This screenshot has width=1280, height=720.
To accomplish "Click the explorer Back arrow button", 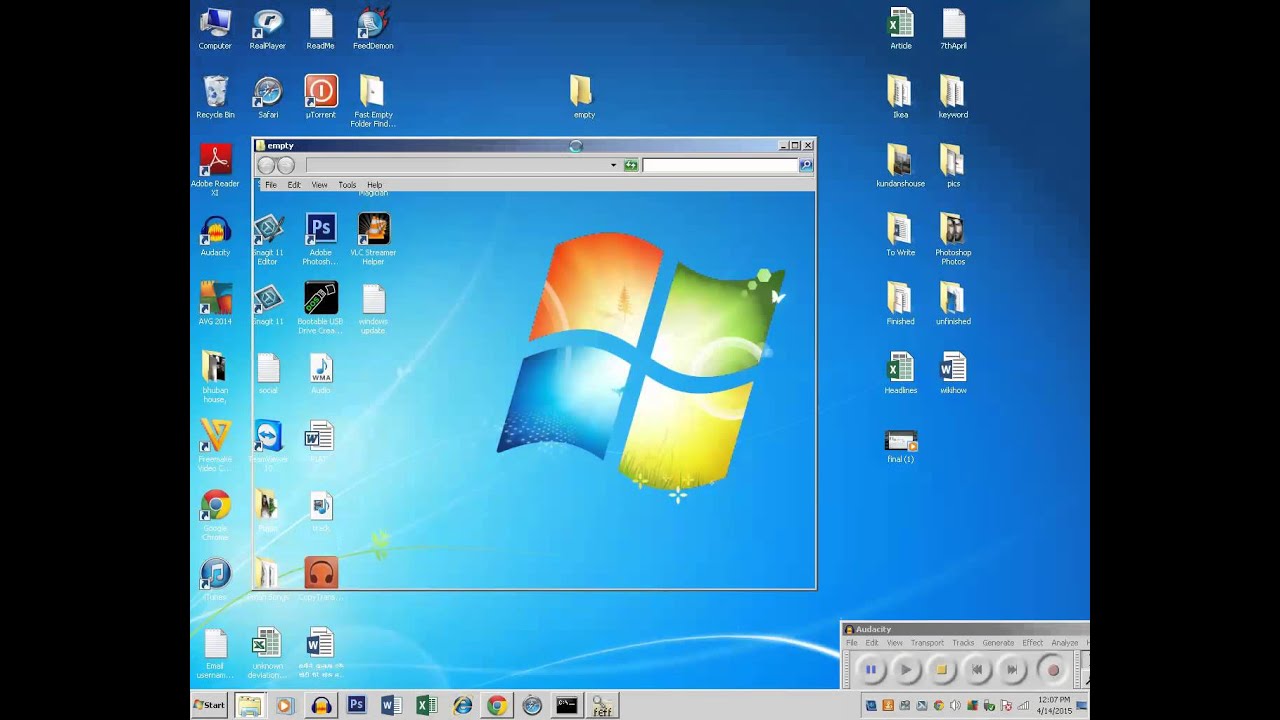I will (x=266, y=165).
